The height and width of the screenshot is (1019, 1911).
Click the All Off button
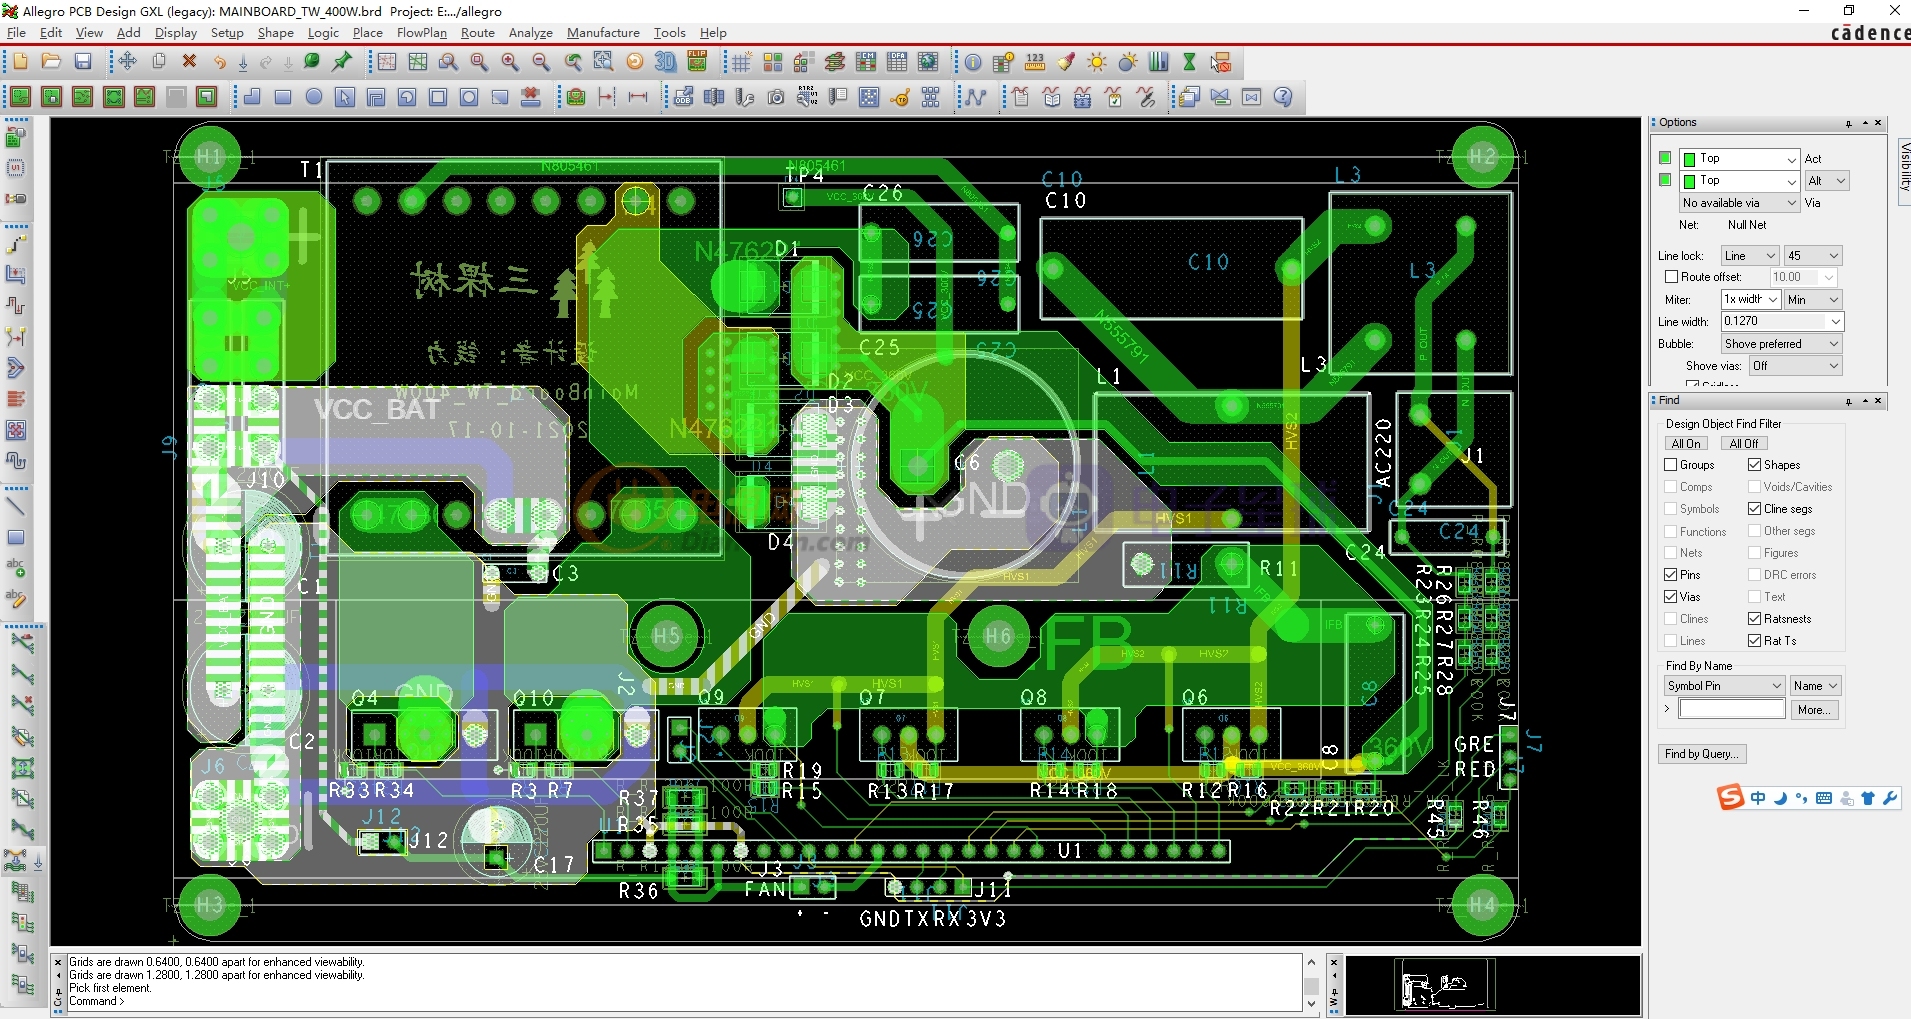point(1744,444)
